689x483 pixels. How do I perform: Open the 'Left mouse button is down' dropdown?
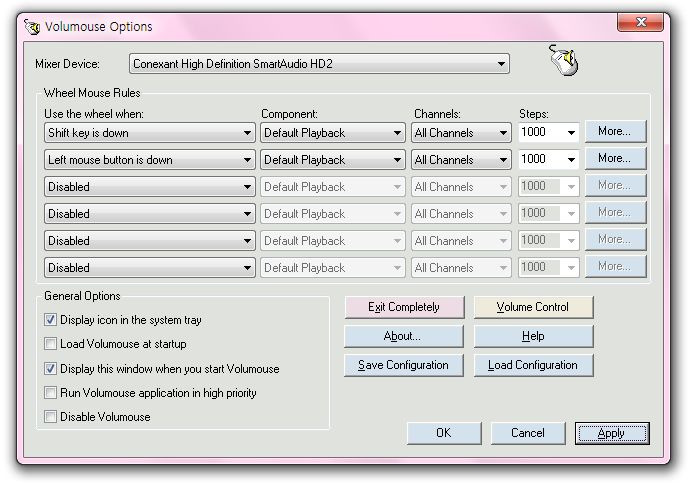pos(150,160)
